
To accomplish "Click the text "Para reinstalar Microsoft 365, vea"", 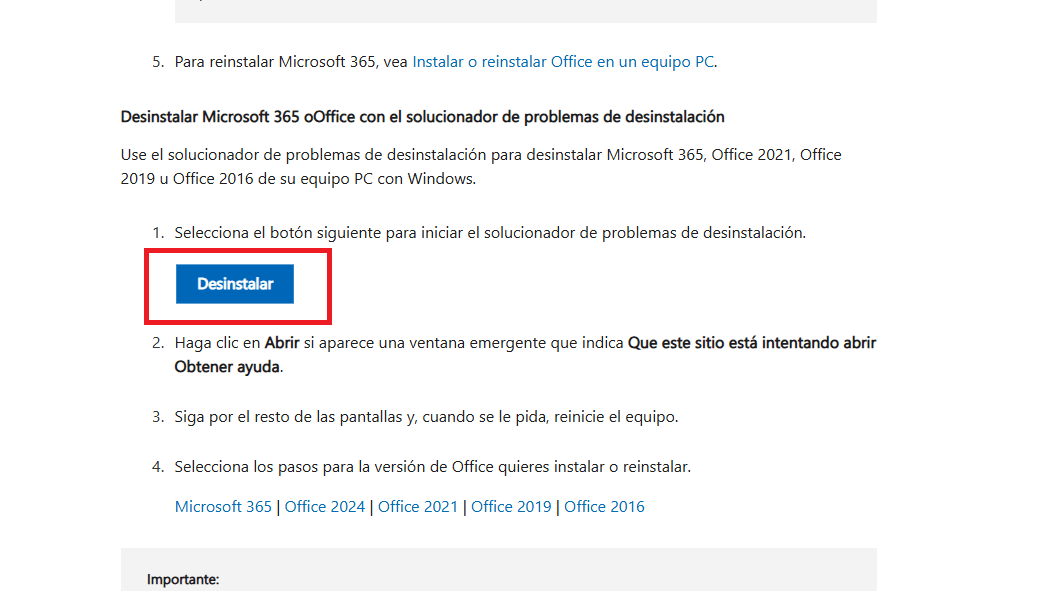I will point(291,62).
